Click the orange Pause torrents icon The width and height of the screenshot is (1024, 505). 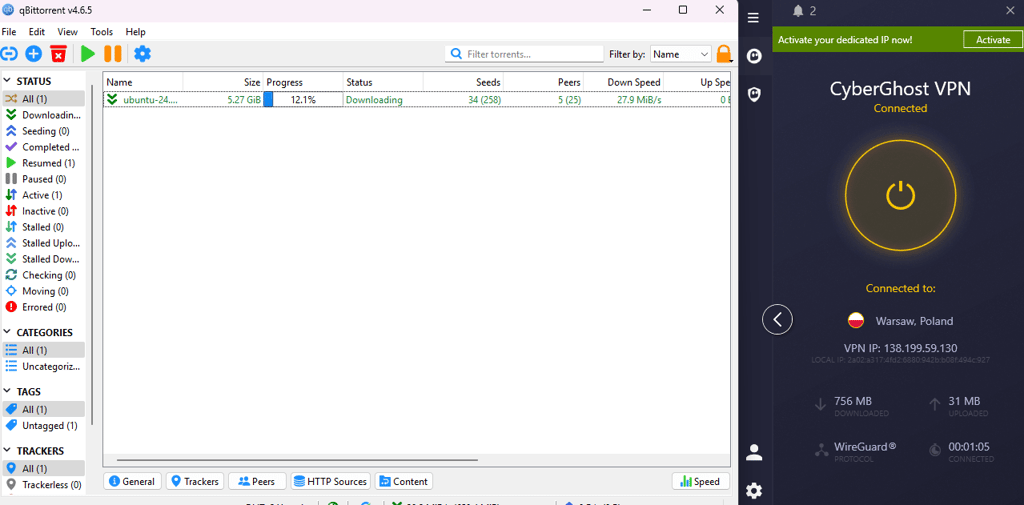[x=112, y=54]
